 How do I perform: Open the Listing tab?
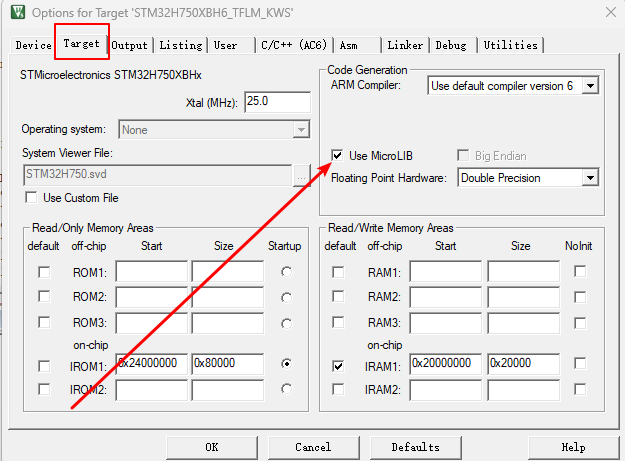point(181,45)
